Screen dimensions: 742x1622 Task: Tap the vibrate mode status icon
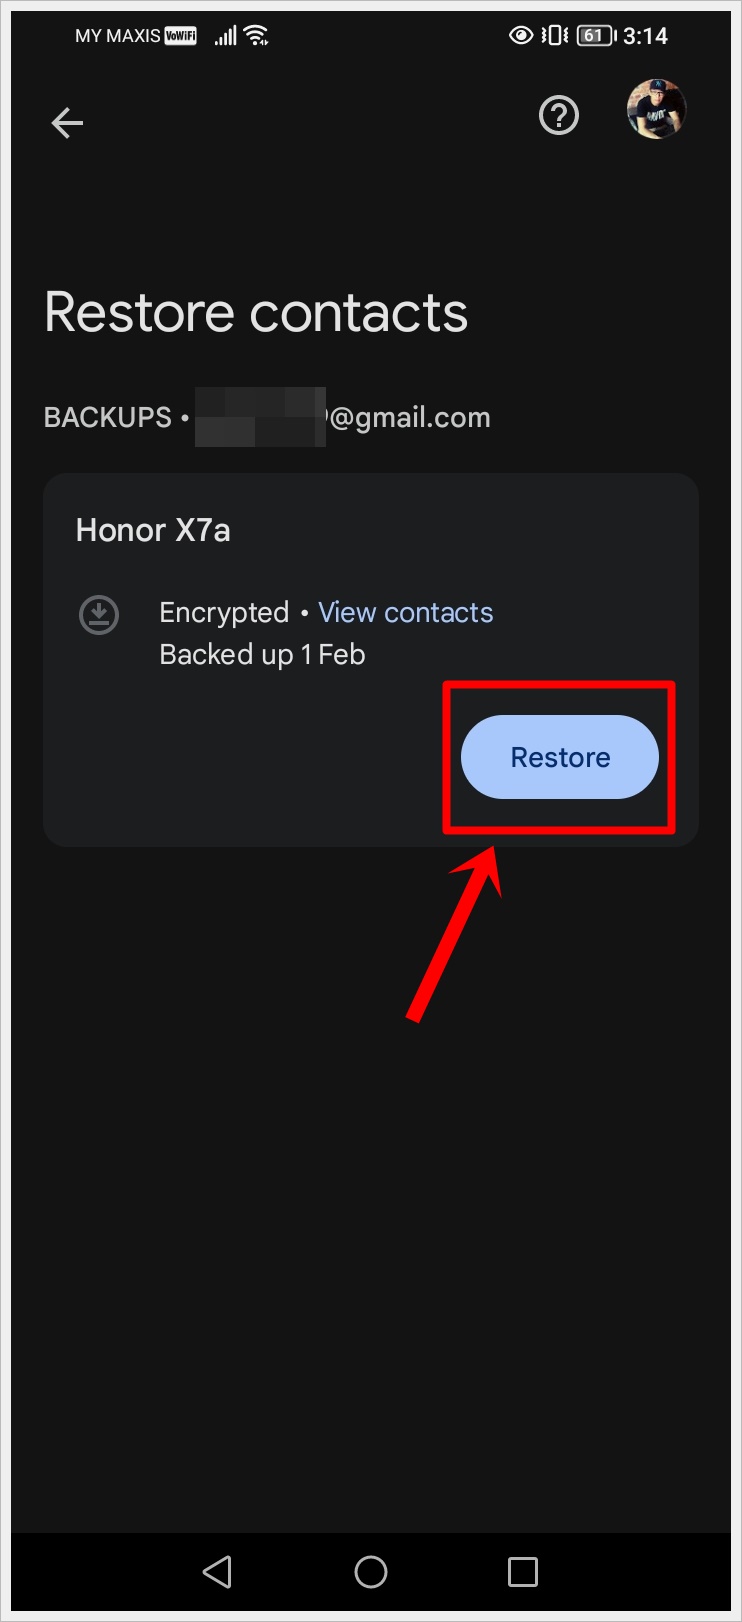[x=552, y=35]
